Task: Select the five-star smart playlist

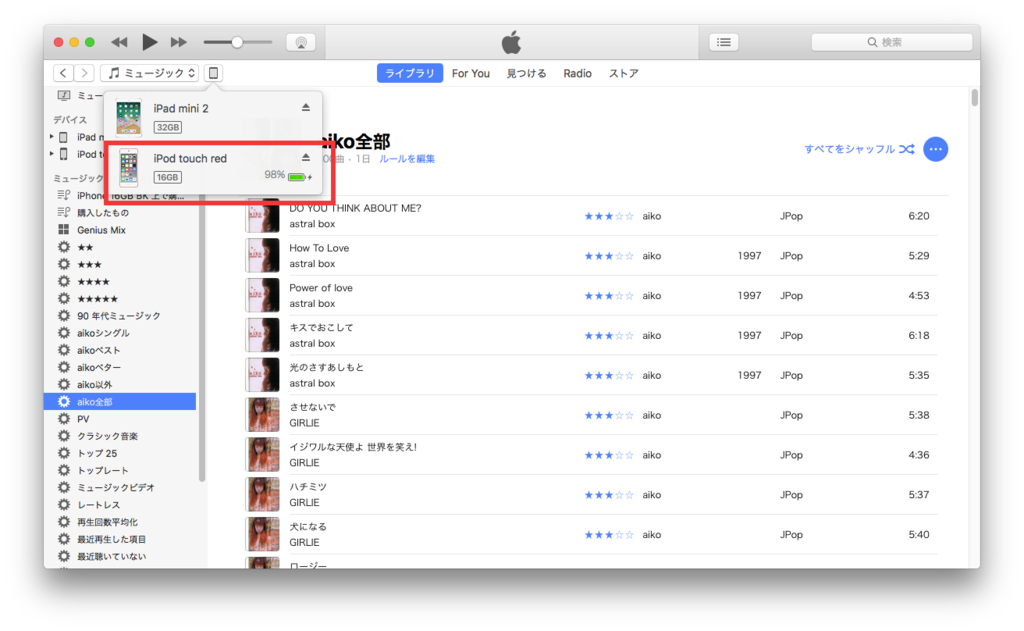Action: point(97,299)
